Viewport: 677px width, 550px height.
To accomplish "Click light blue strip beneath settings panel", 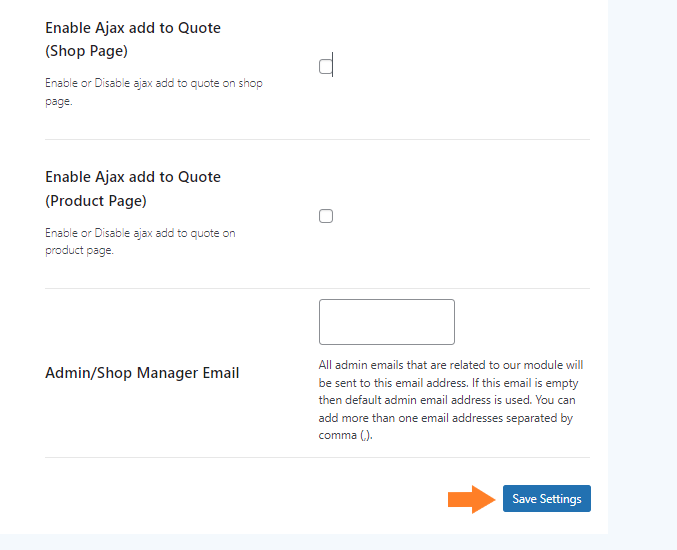I will [x=338, y=542].
